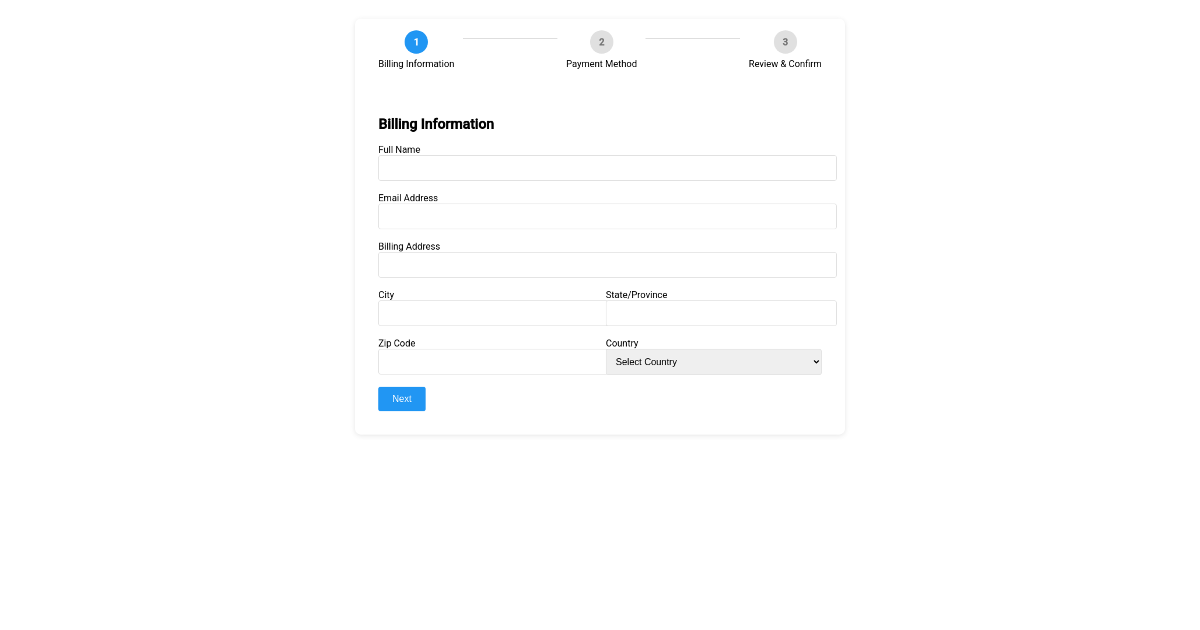The width and height of the screenshot is (1200, 630).
Task: Focus the Email Address input field
Action: click(607, 216)
